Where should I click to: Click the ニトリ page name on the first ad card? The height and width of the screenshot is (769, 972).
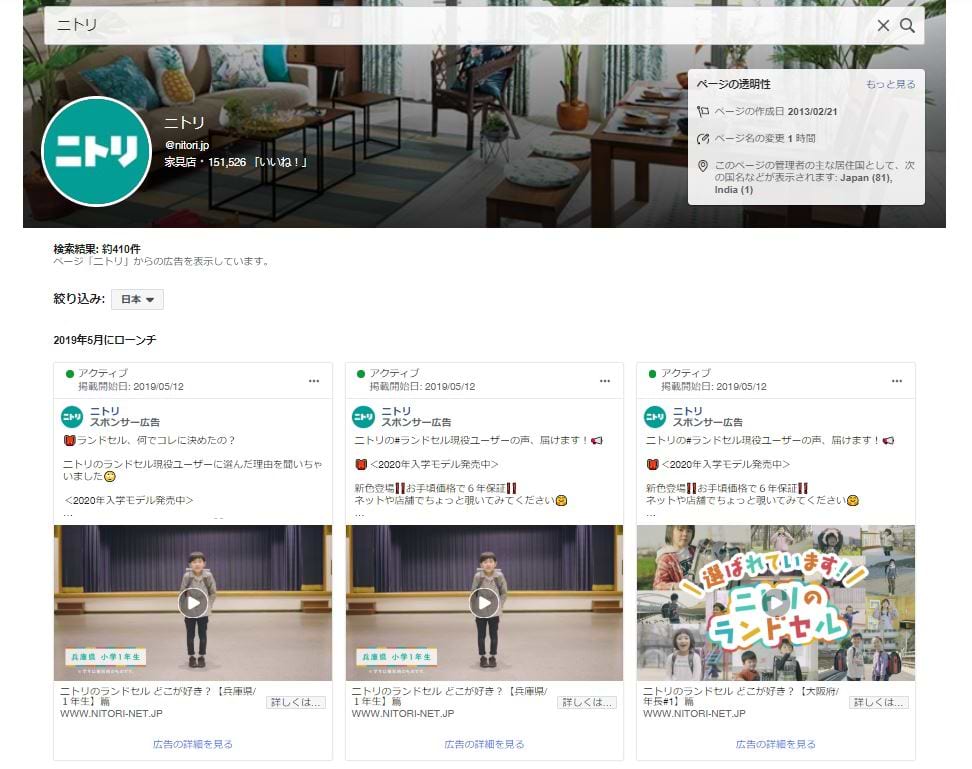point(105,411)
